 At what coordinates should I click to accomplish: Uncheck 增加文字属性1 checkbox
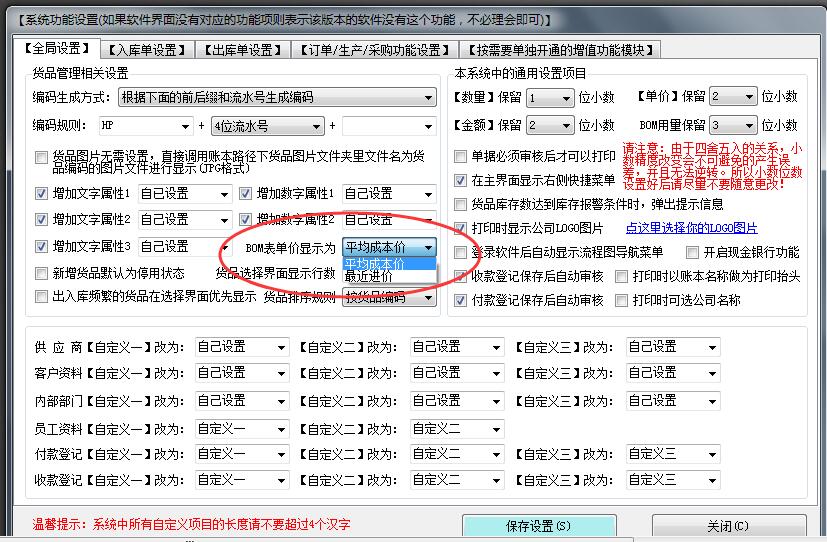point(41,194)
